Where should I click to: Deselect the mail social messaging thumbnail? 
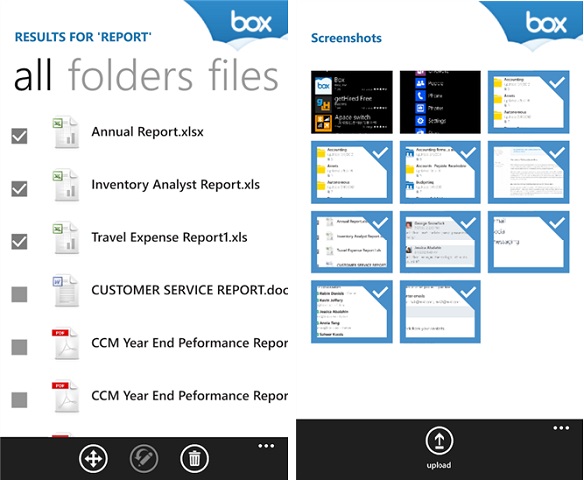529,242
